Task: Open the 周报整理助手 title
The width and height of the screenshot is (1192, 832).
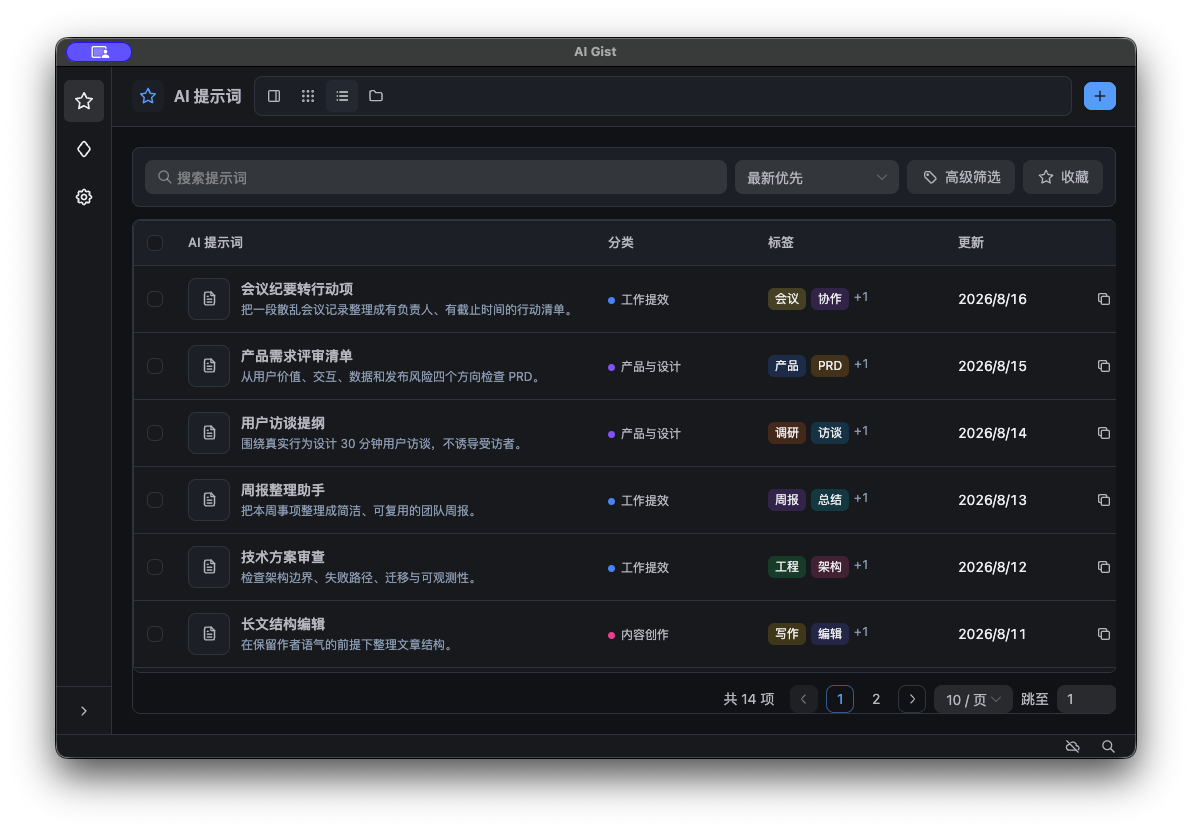Action: coord(283,490)
